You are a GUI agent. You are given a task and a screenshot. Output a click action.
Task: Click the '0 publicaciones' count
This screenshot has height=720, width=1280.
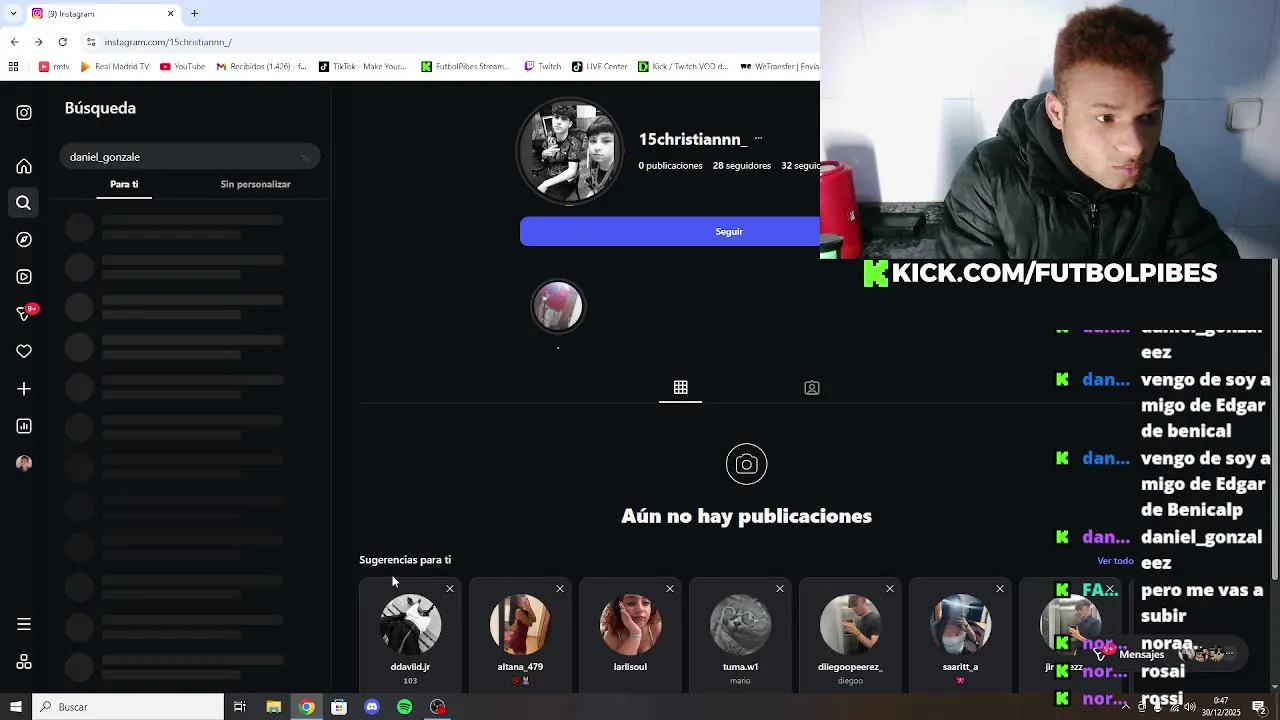(x=670, y=166)
